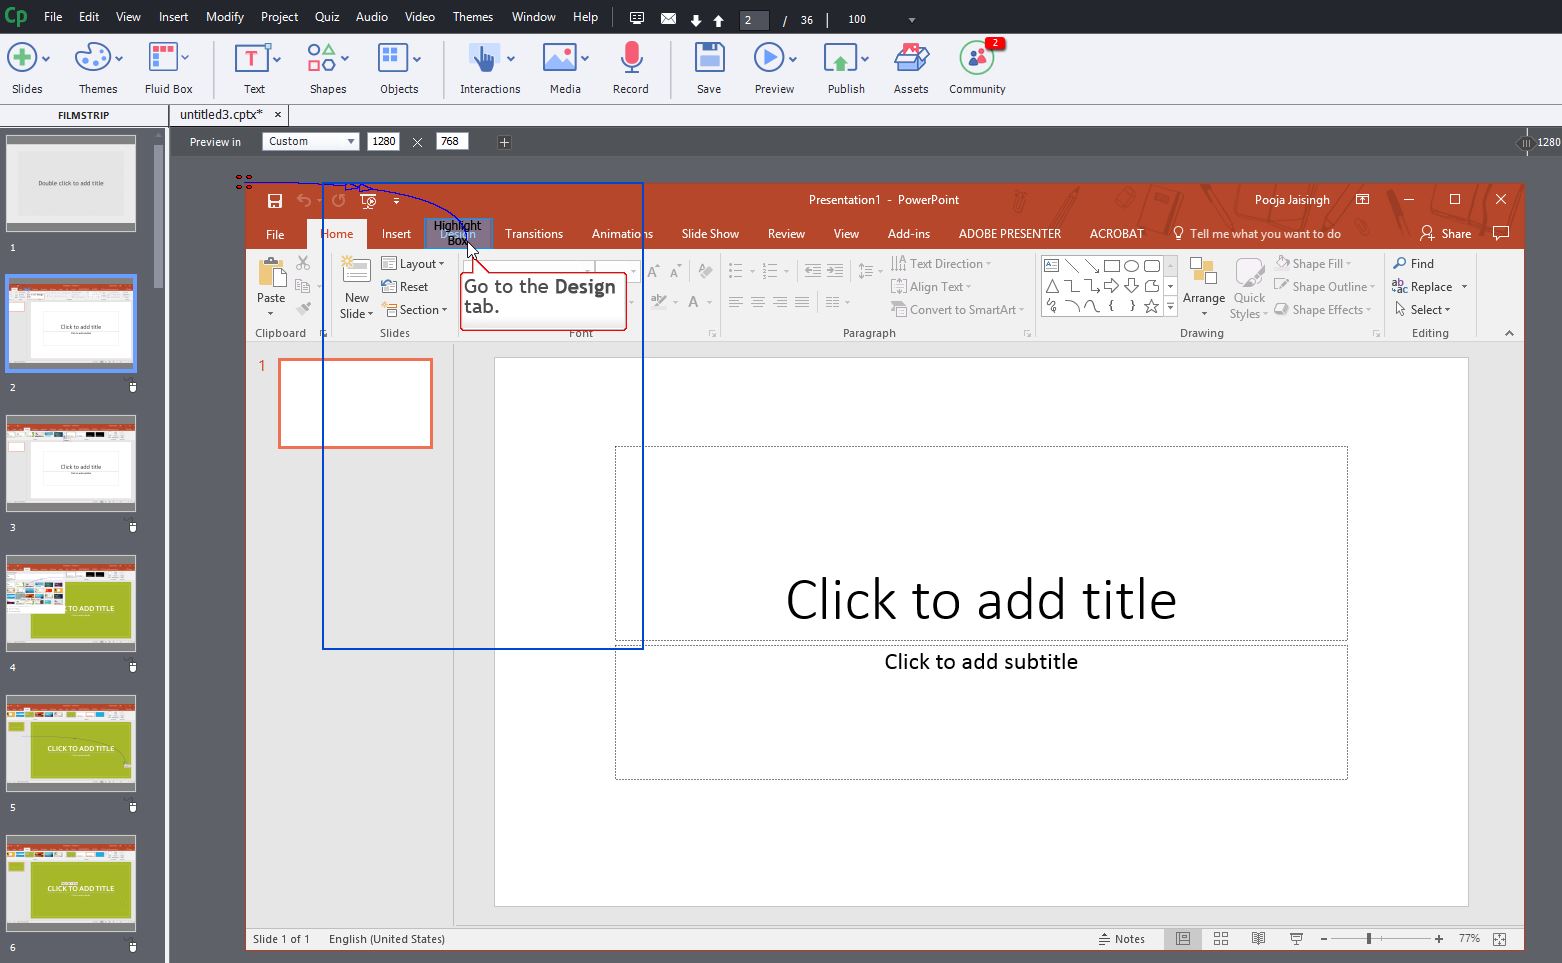The width and height of the screenshot is (1562, 963).
Task: Click the Publish icon
Action: [840, 59]
